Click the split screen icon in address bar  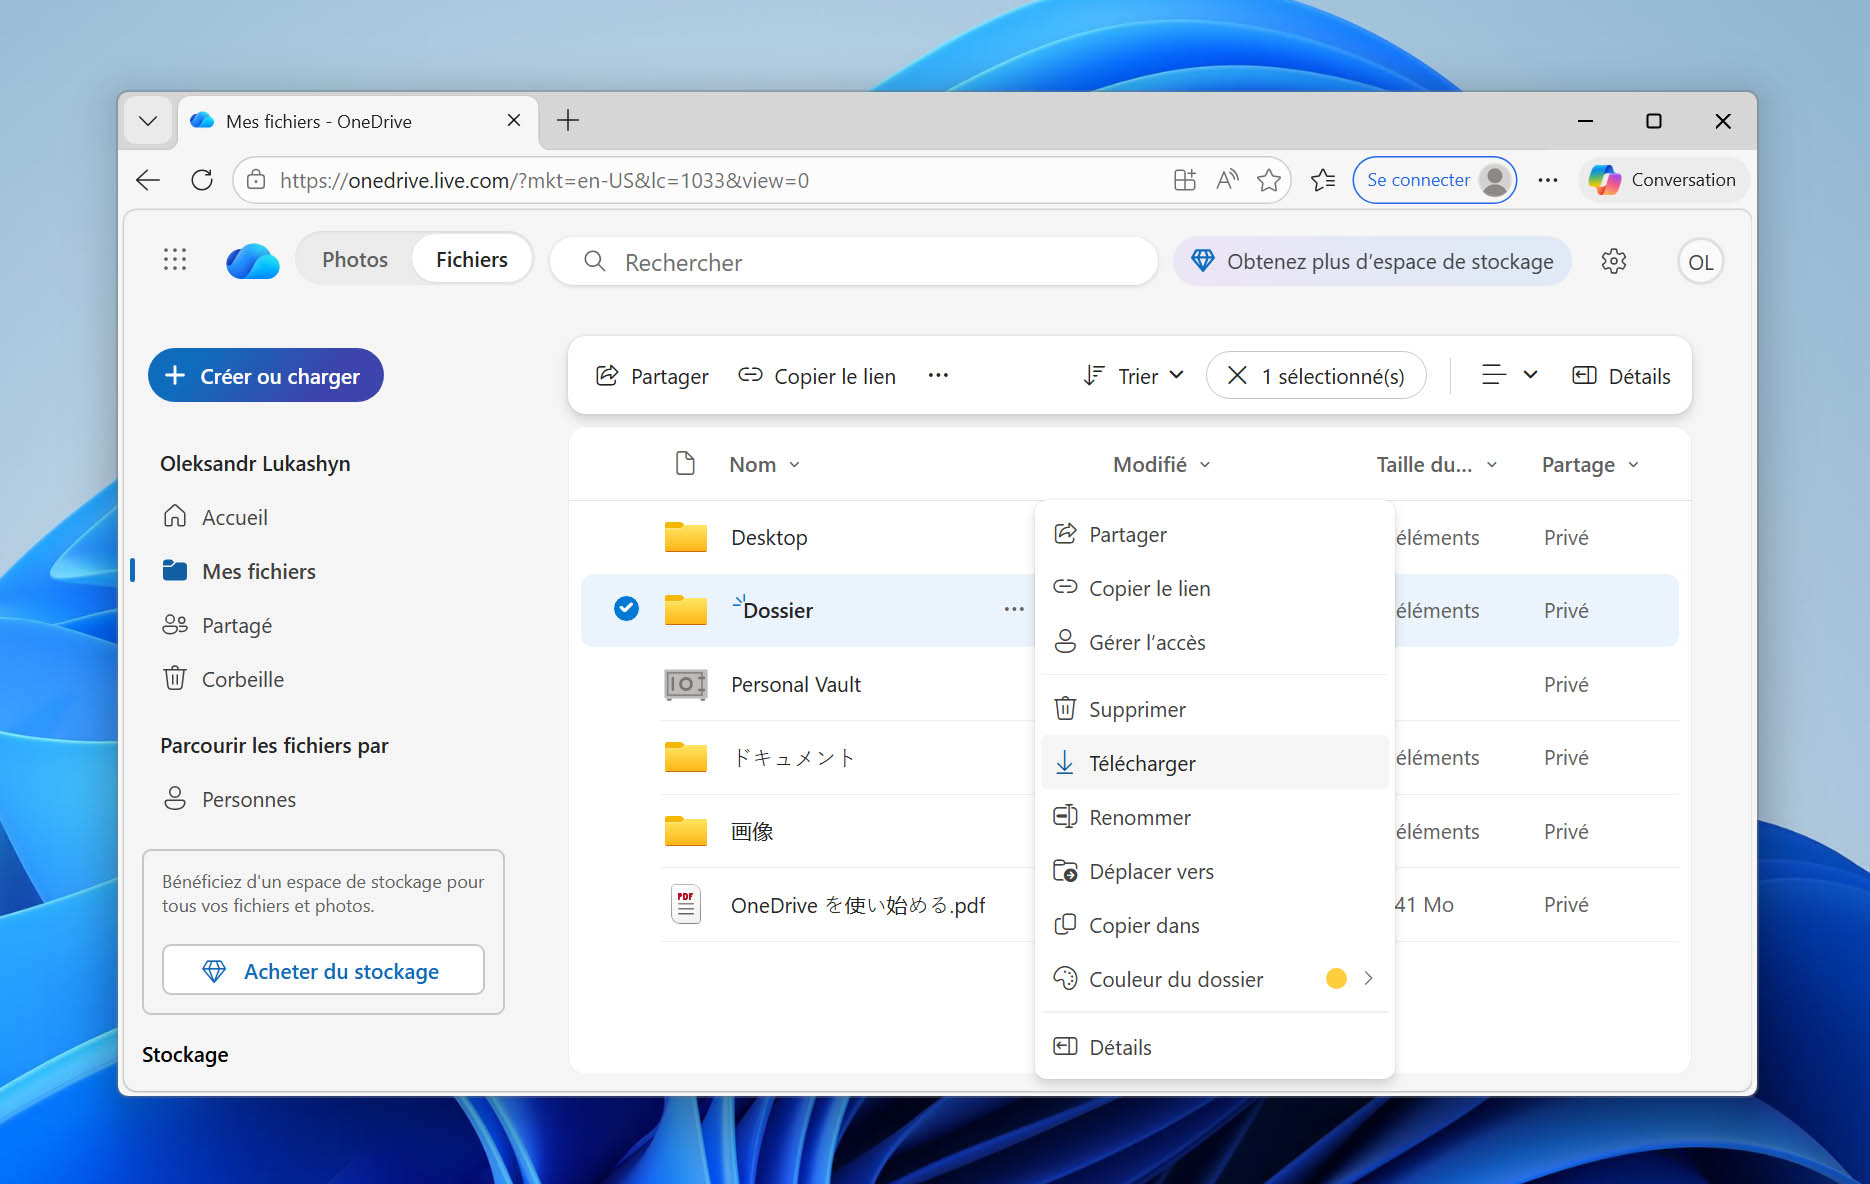coord(1185,180)
